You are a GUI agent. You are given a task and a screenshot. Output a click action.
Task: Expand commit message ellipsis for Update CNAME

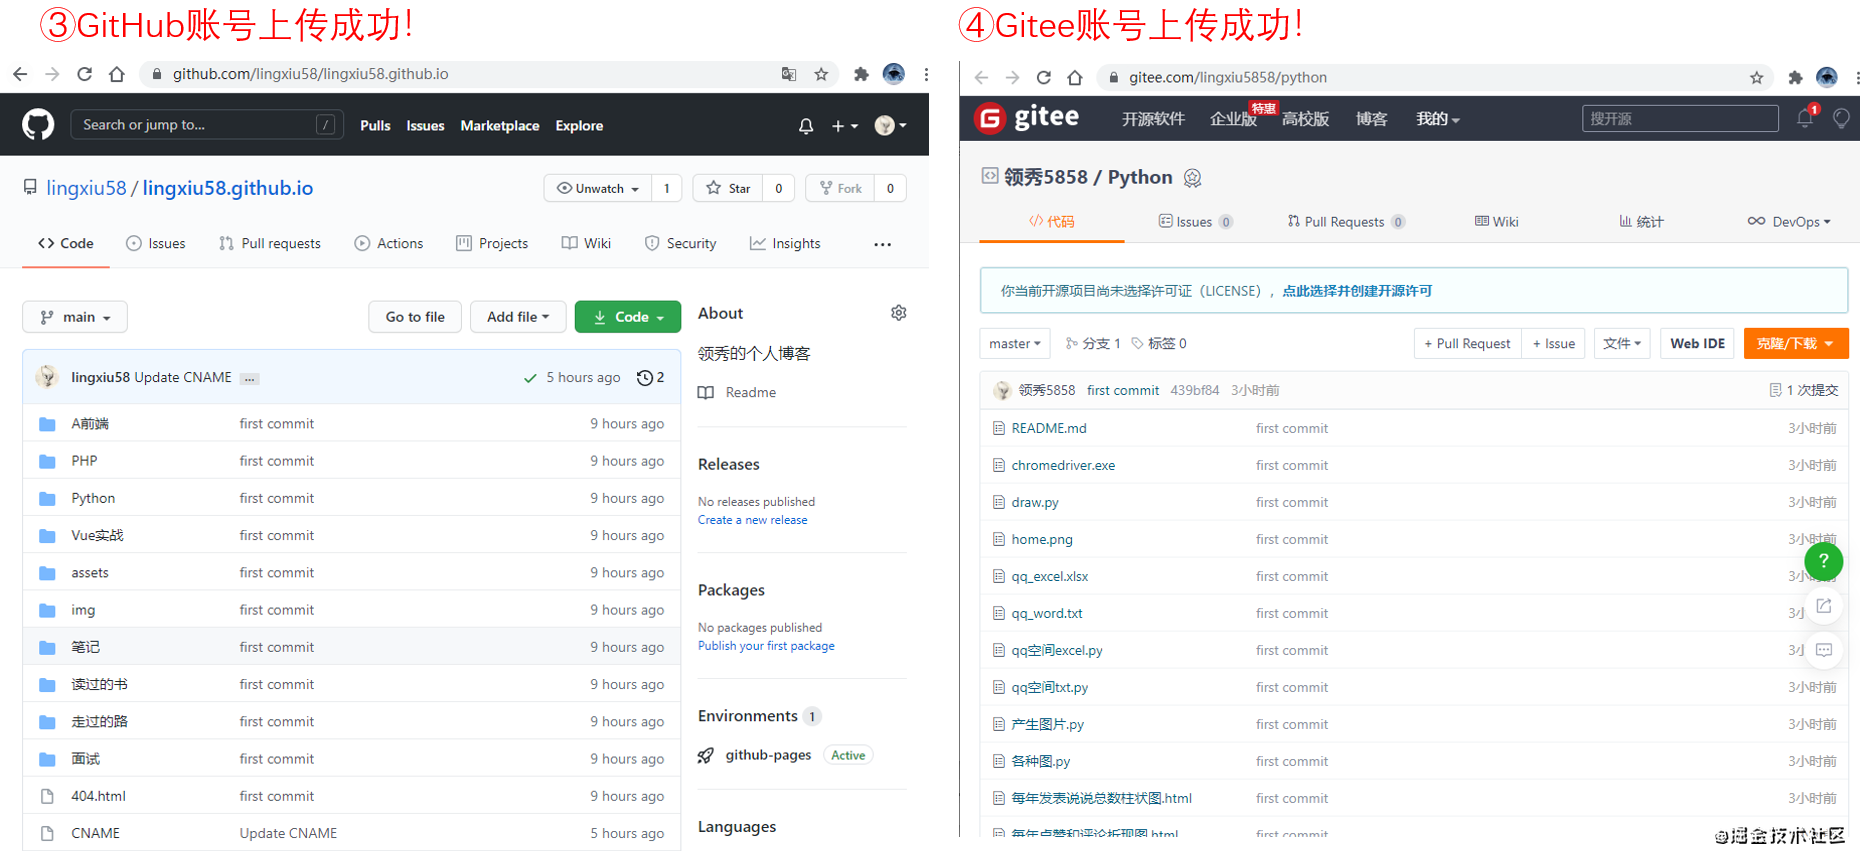click(x=250, y=378)
